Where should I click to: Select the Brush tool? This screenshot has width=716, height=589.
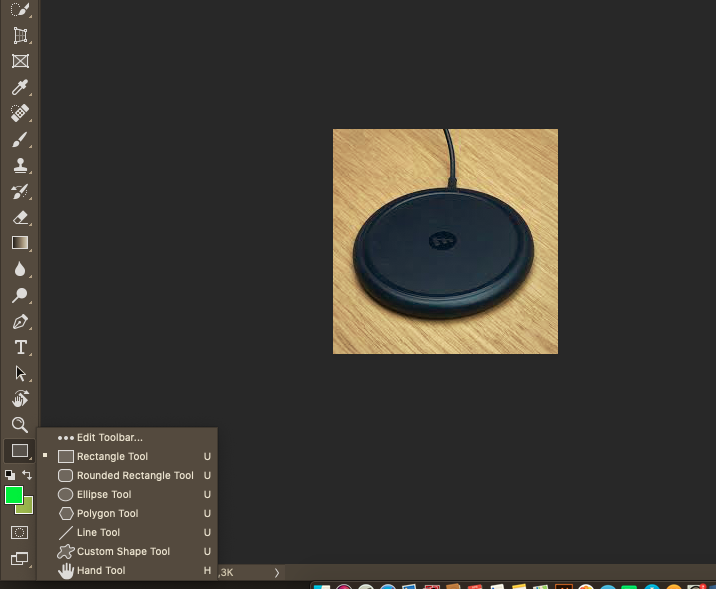20,139
